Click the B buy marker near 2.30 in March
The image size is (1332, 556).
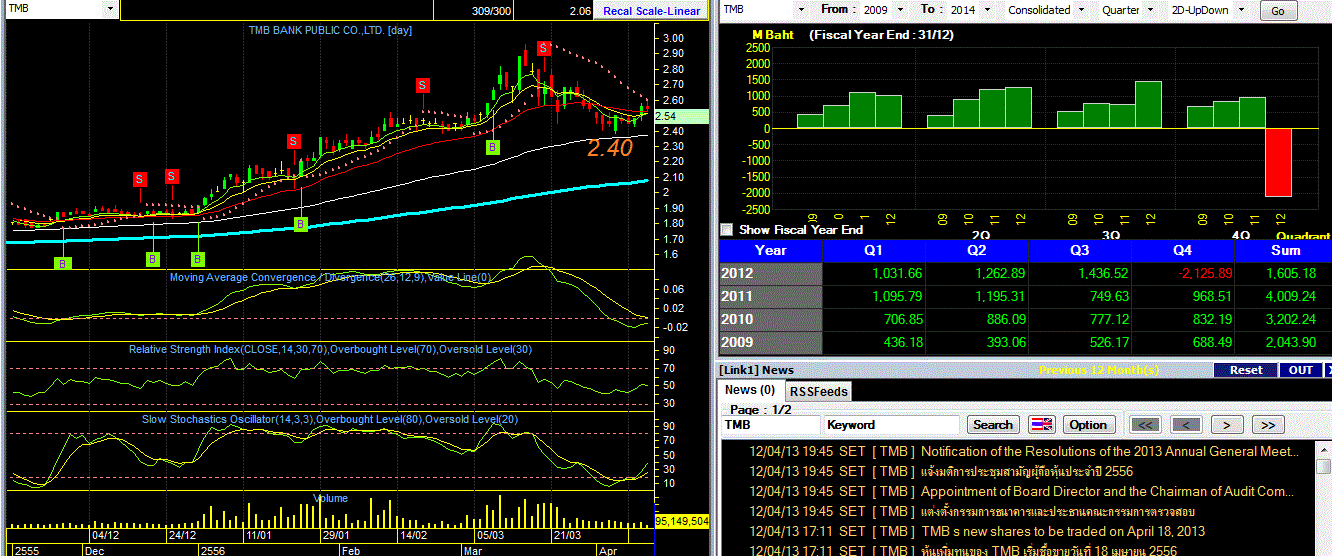[492, 147]
